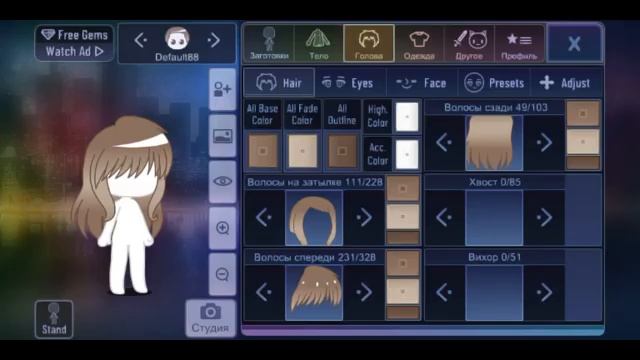Viewport: 640px width, 360px height.
Task: Previous Волосы на затылке hair style
Action: tap(264, 218)
